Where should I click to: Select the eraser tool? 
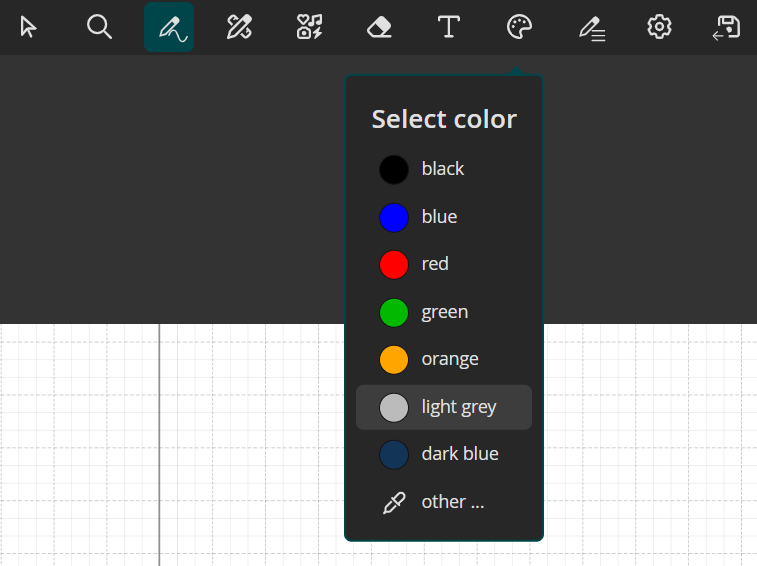click(x=379, y=27)
